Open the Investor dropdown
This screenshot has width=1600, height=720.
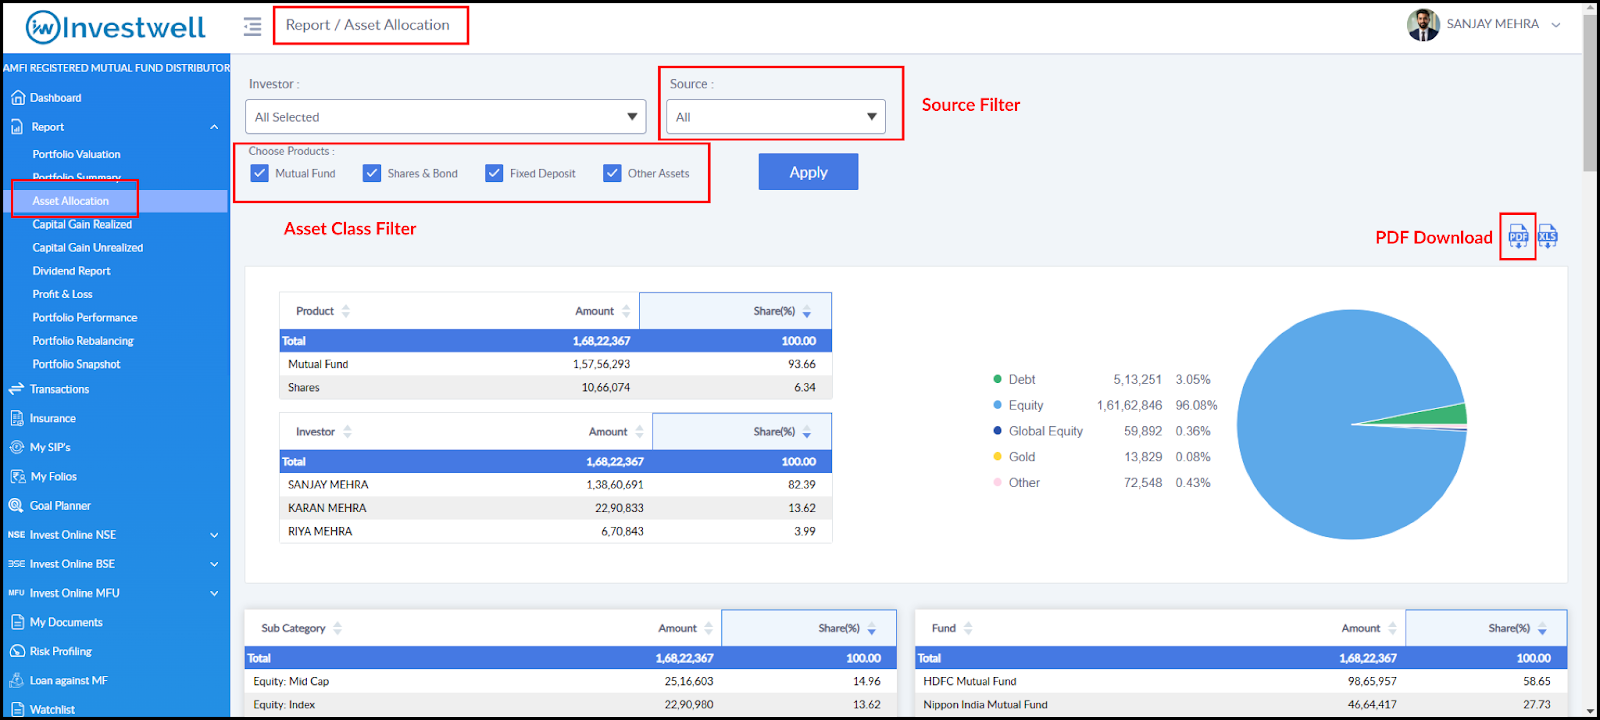pyautogui.click(x=446, y=117)
